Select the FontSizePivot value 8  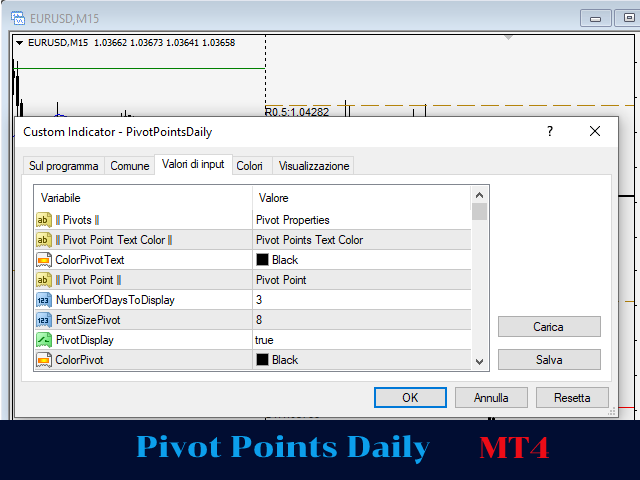(x=259, y=320)
